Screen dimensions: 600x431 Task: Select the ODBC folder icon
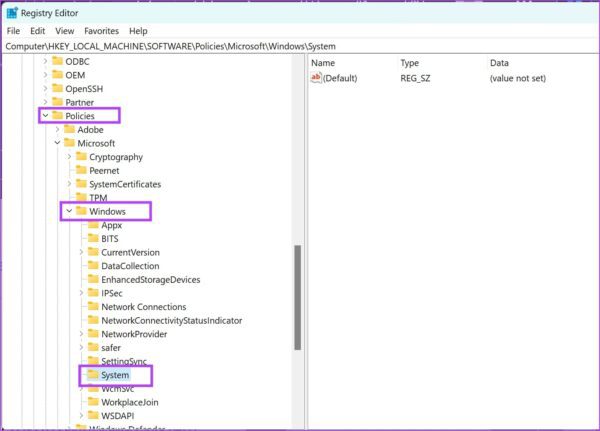tap(57, 61)
